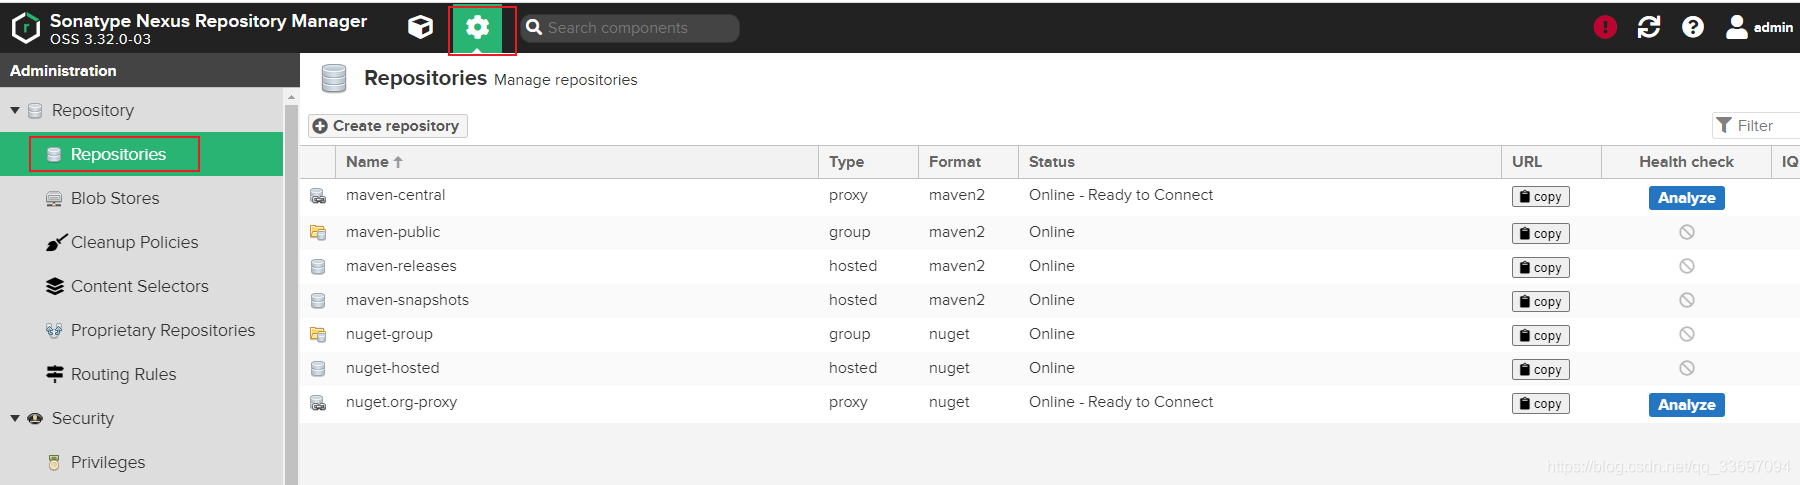
Task: Click the disabled health icon for maven-public
Action: (1686, 232)
